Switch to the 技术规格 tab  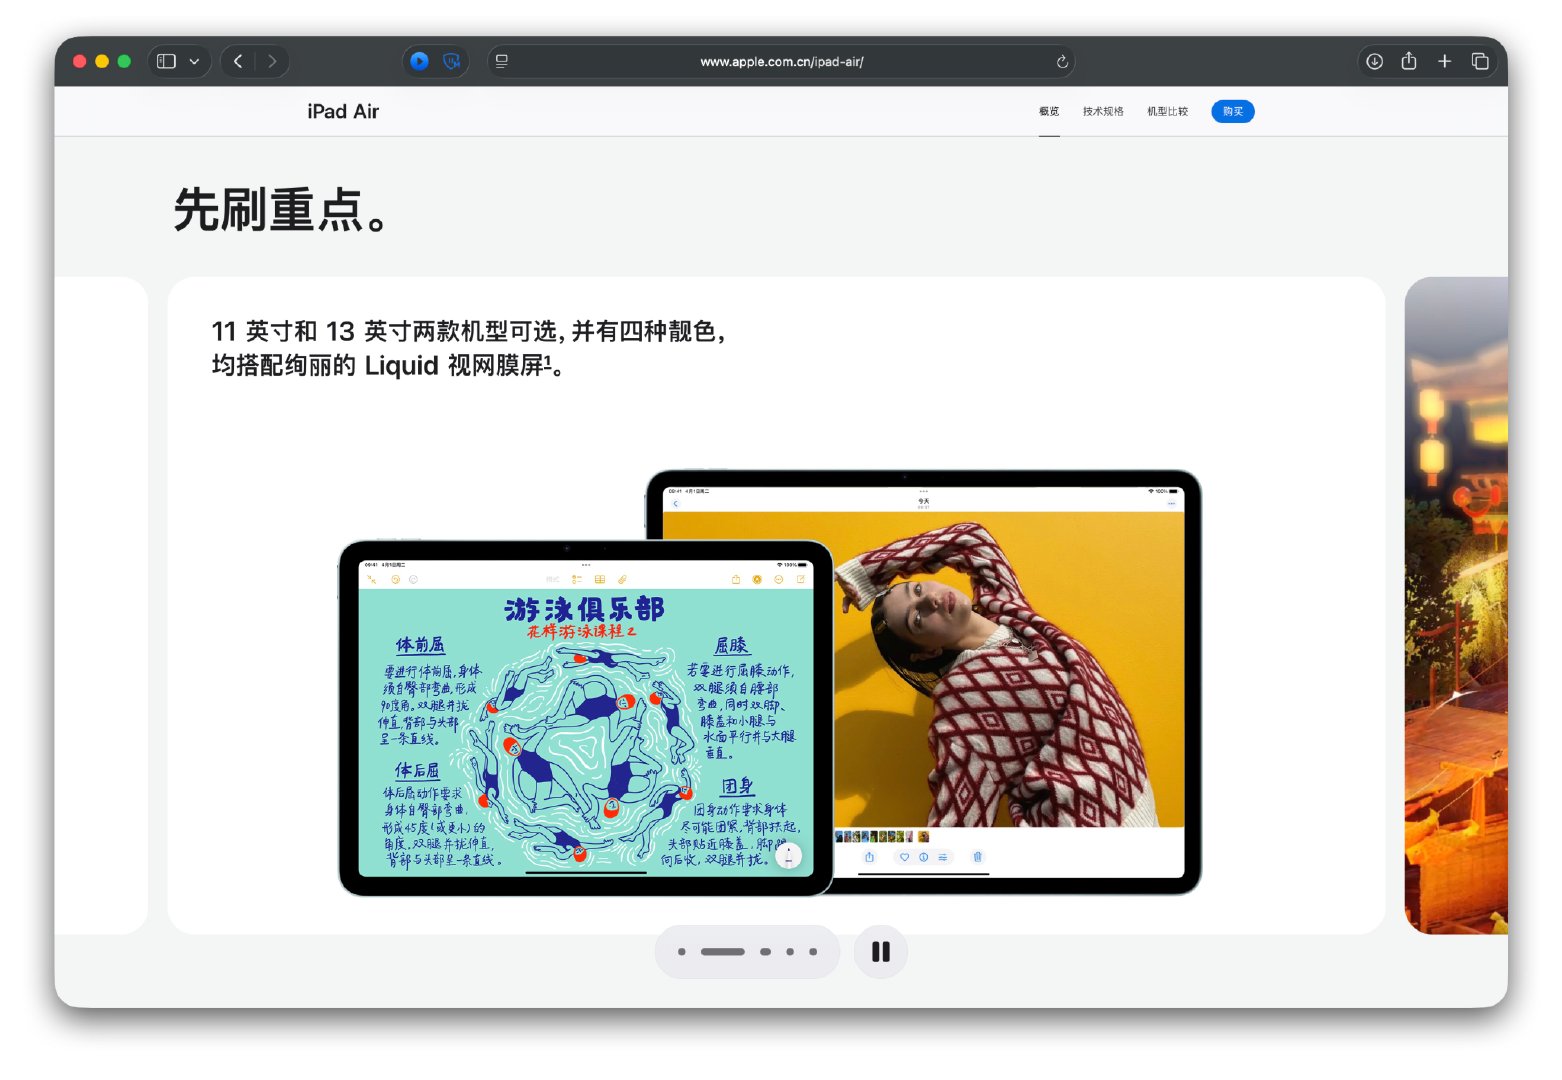point(1103,111)
